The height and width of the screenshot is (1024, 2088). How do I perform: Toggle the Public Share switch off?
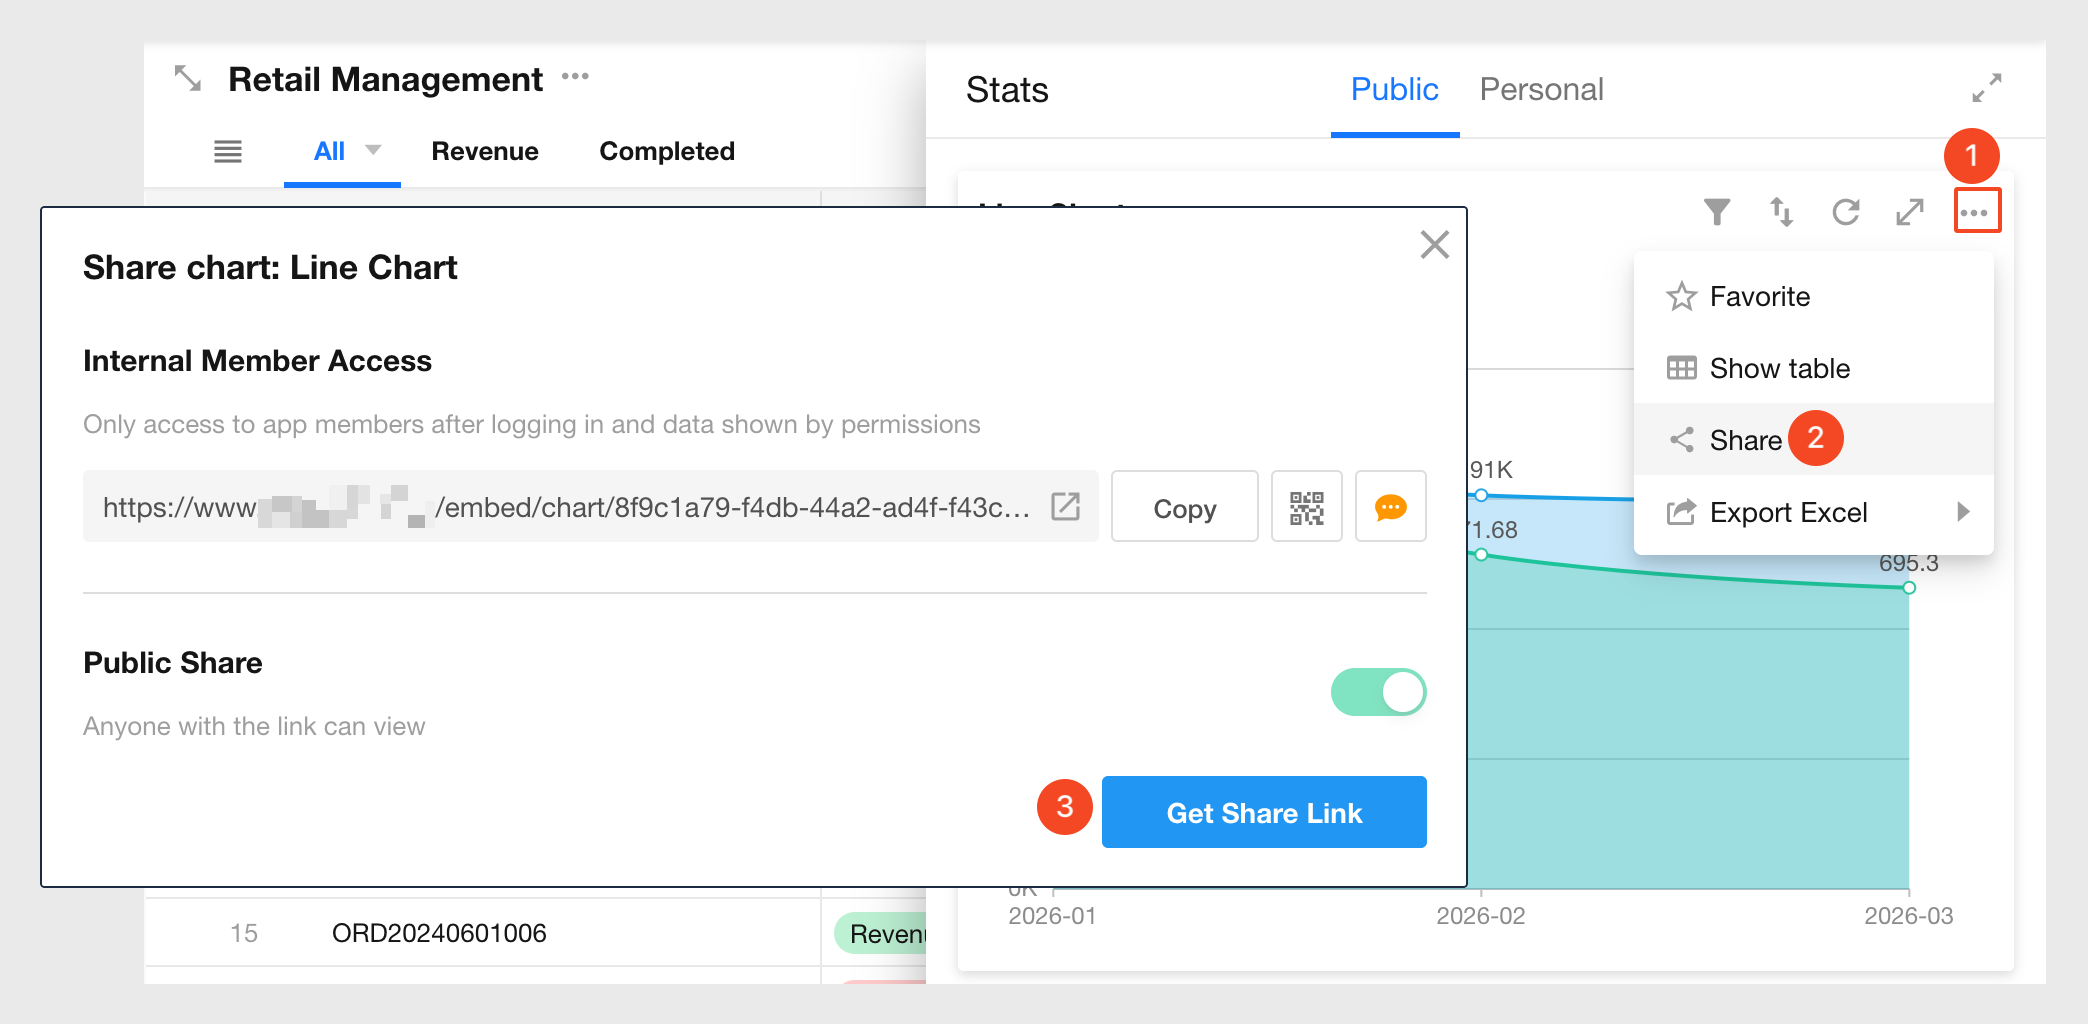(1378, 692)
